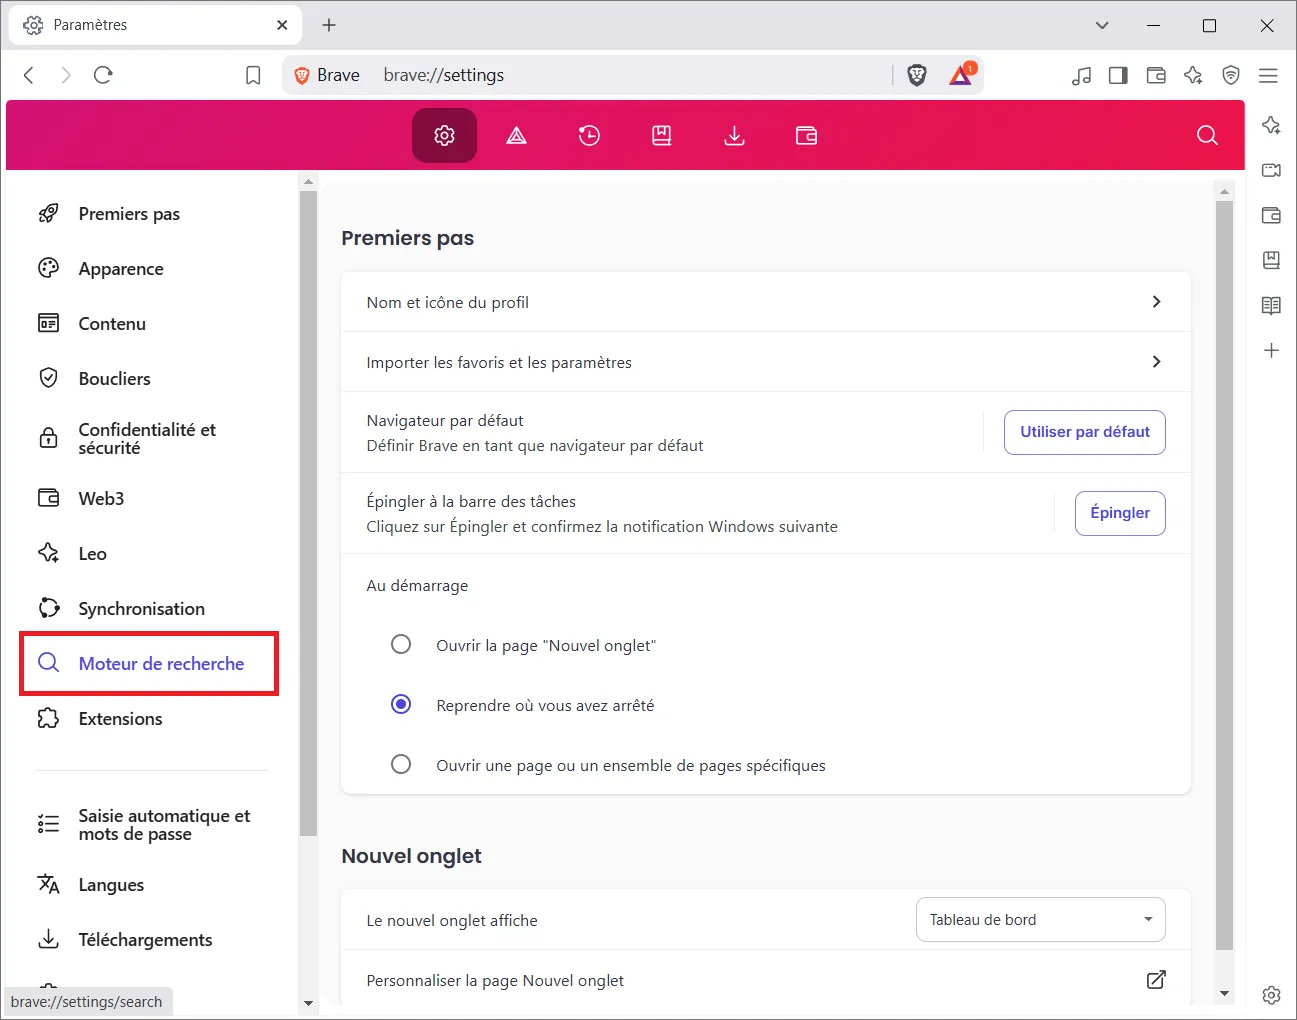
Task: Bookmark this page icon
Action: coord(253,75)
